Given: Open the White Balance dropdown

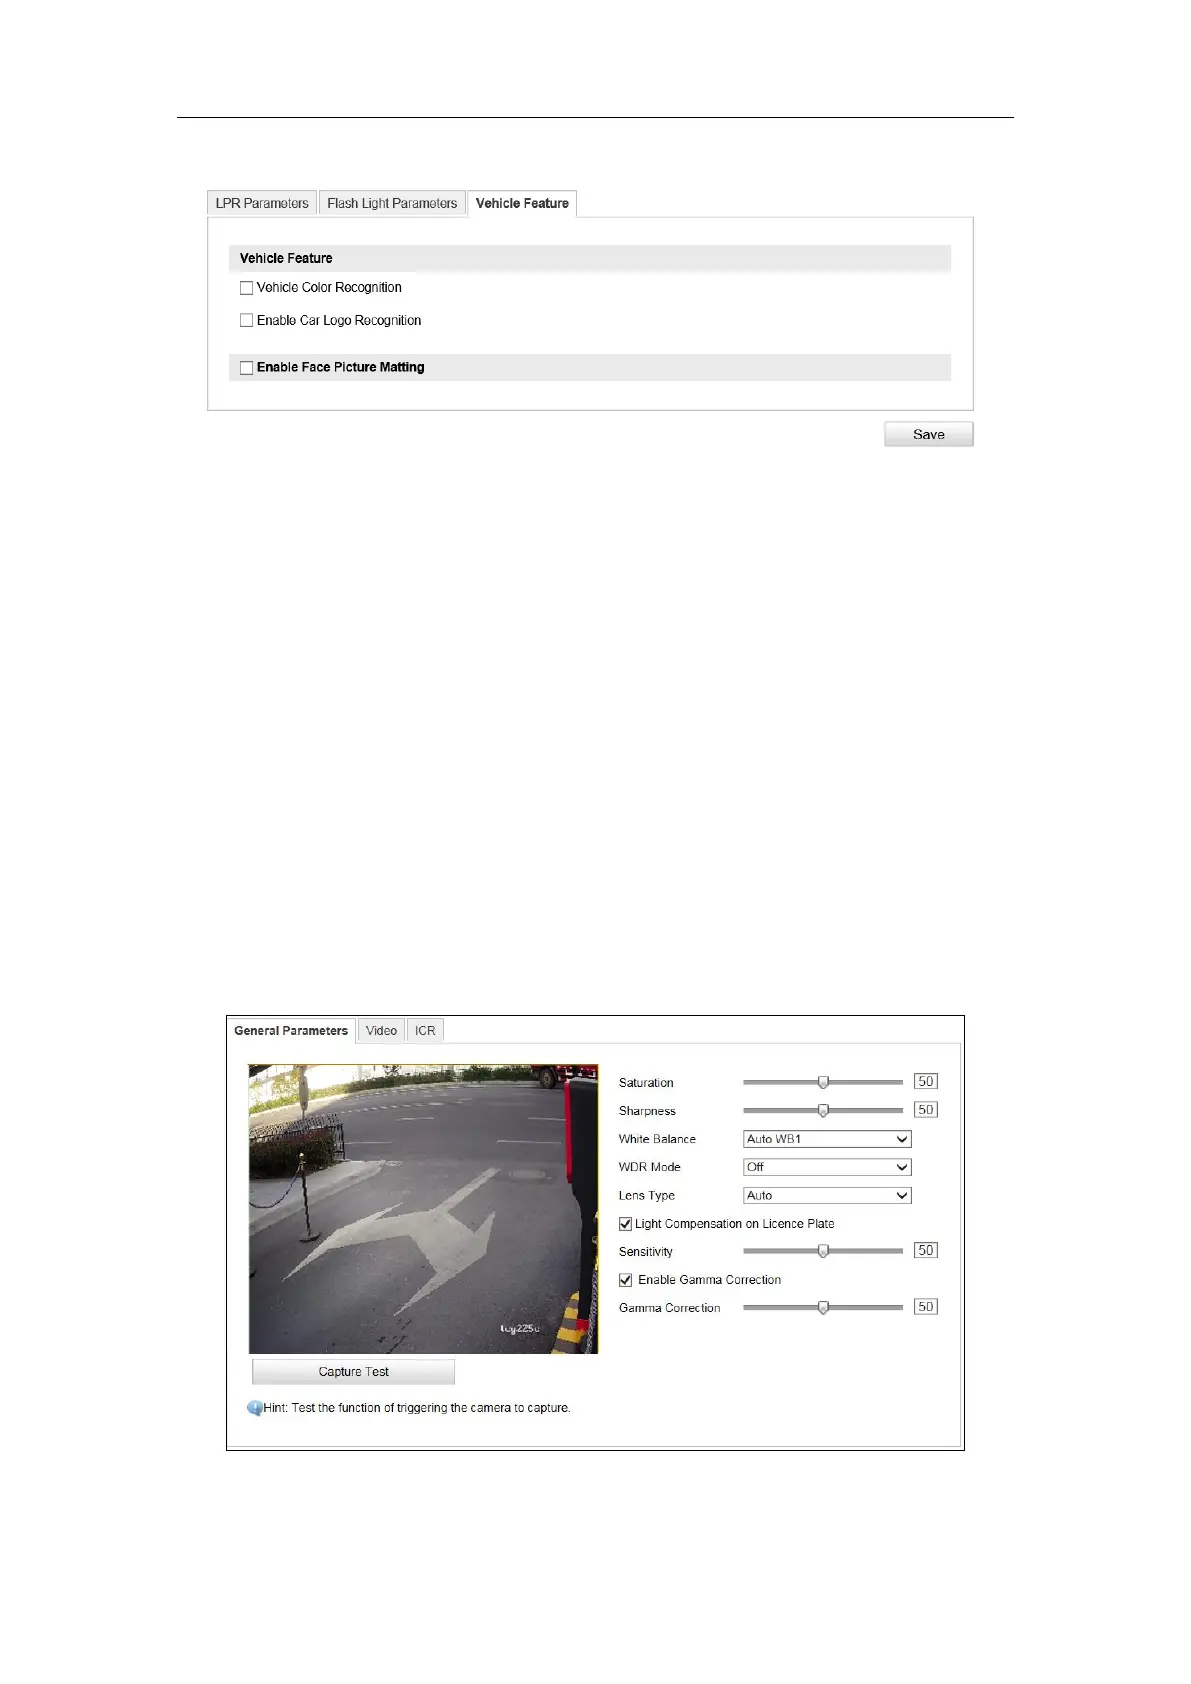Looking at the screenshot, I should click(827, 1139).
